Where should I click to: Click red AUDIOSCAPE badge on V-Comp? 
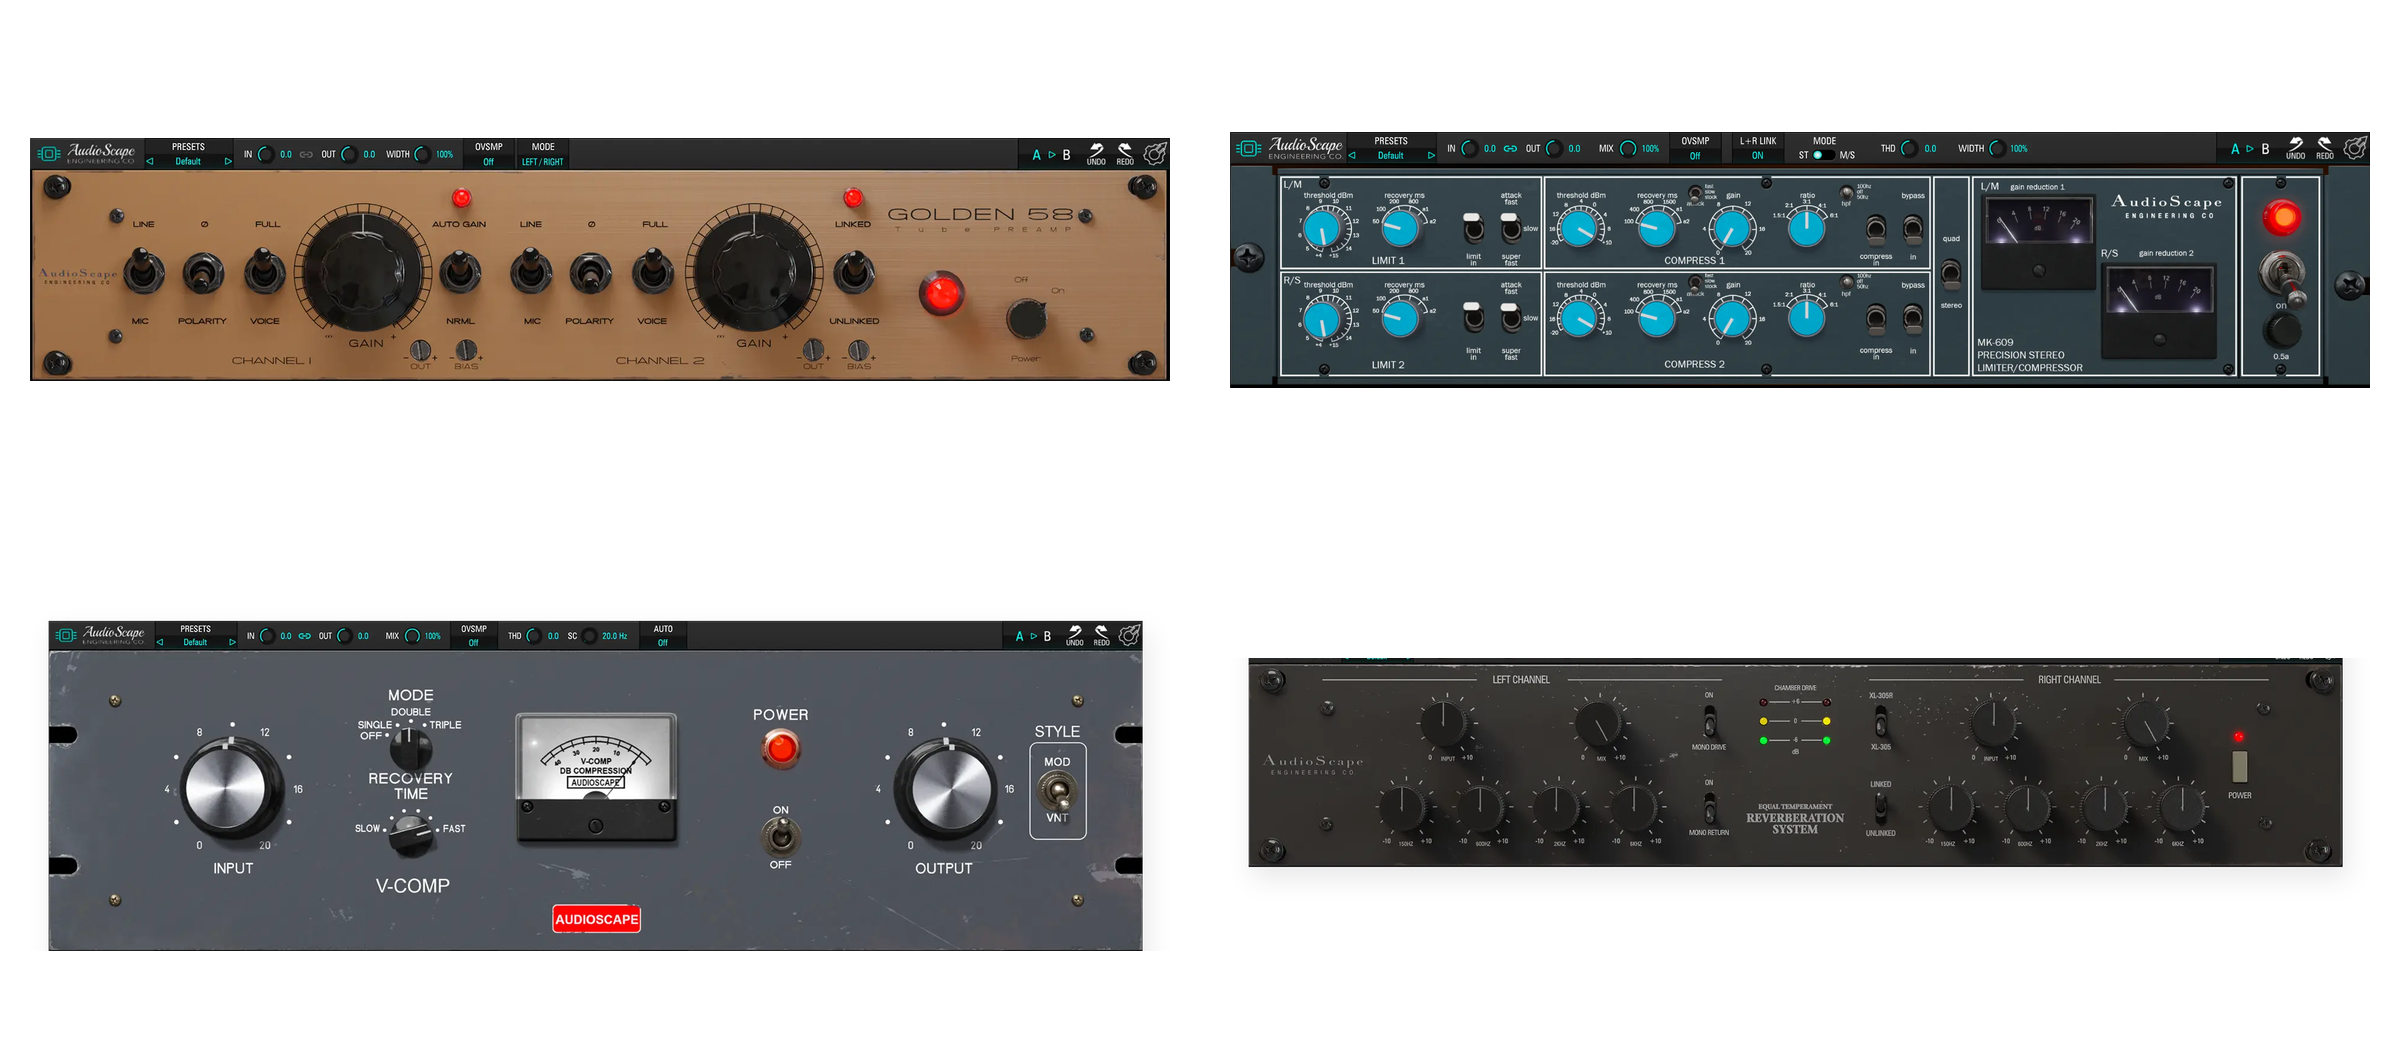point(597,919)
